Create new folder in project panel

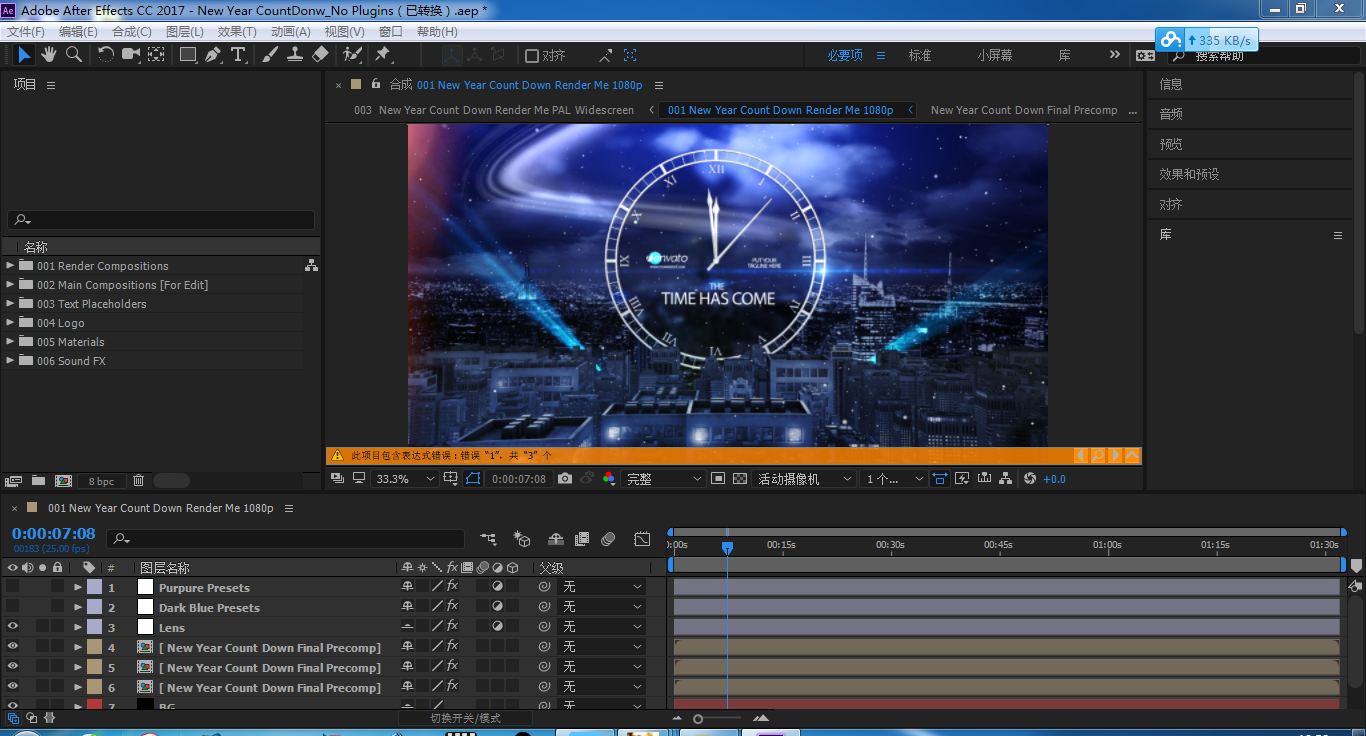[x=38, y=481]
